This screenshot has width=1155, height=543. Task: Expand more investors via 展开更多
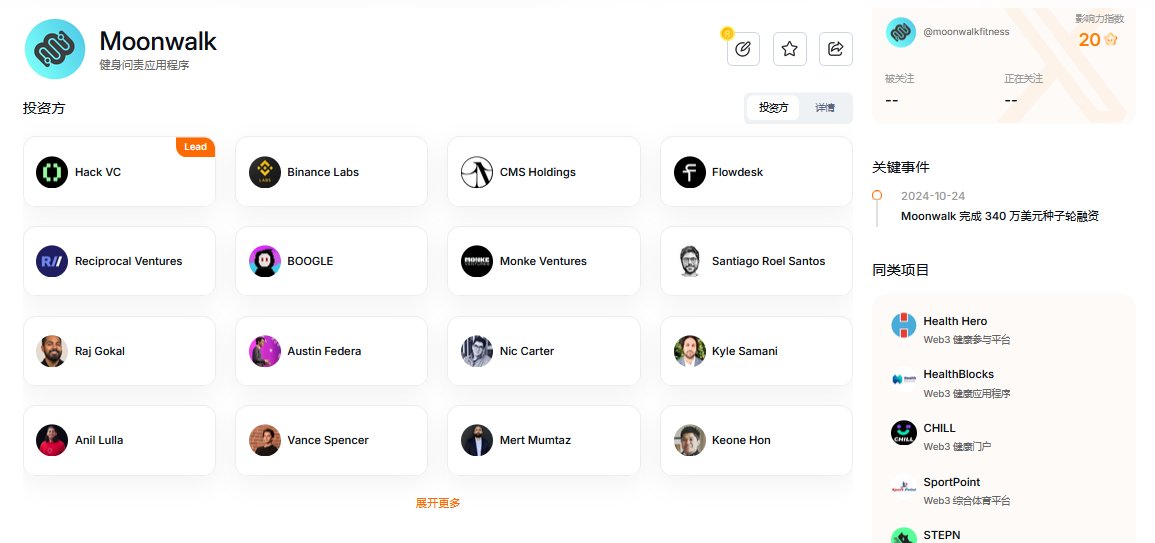(x=438, y=503)
